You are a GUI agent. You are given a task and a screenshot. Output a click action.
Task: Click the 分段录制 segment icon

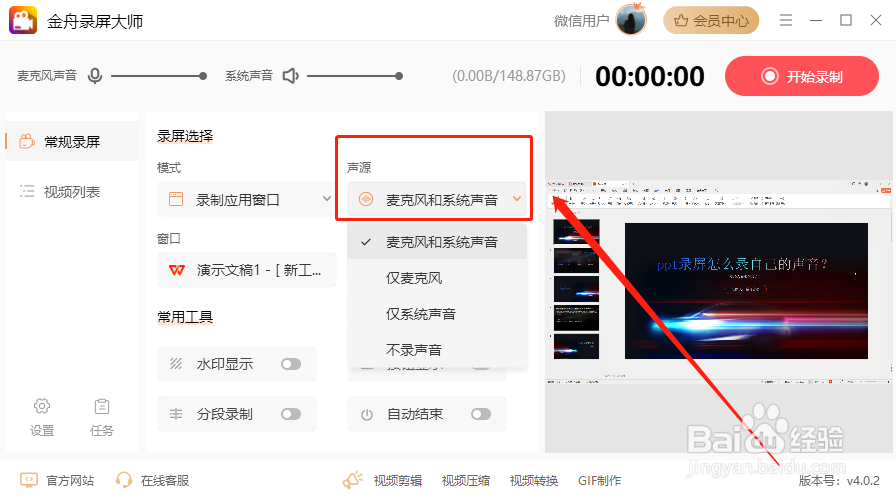176,414
